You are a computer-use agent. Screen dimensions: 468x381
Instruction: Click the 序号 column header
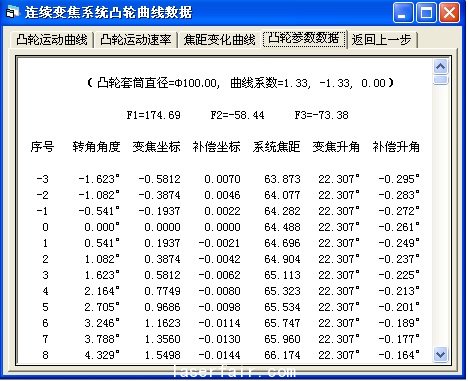[42, 147]
